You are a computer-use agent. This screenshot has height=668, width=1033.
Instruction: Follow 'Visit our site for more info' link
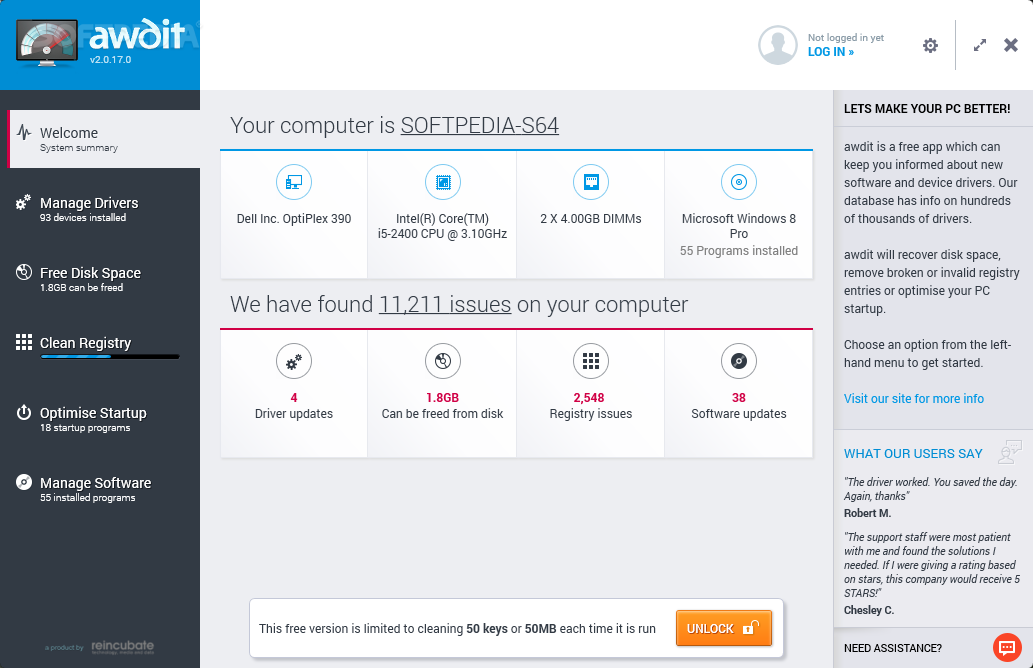914,399
